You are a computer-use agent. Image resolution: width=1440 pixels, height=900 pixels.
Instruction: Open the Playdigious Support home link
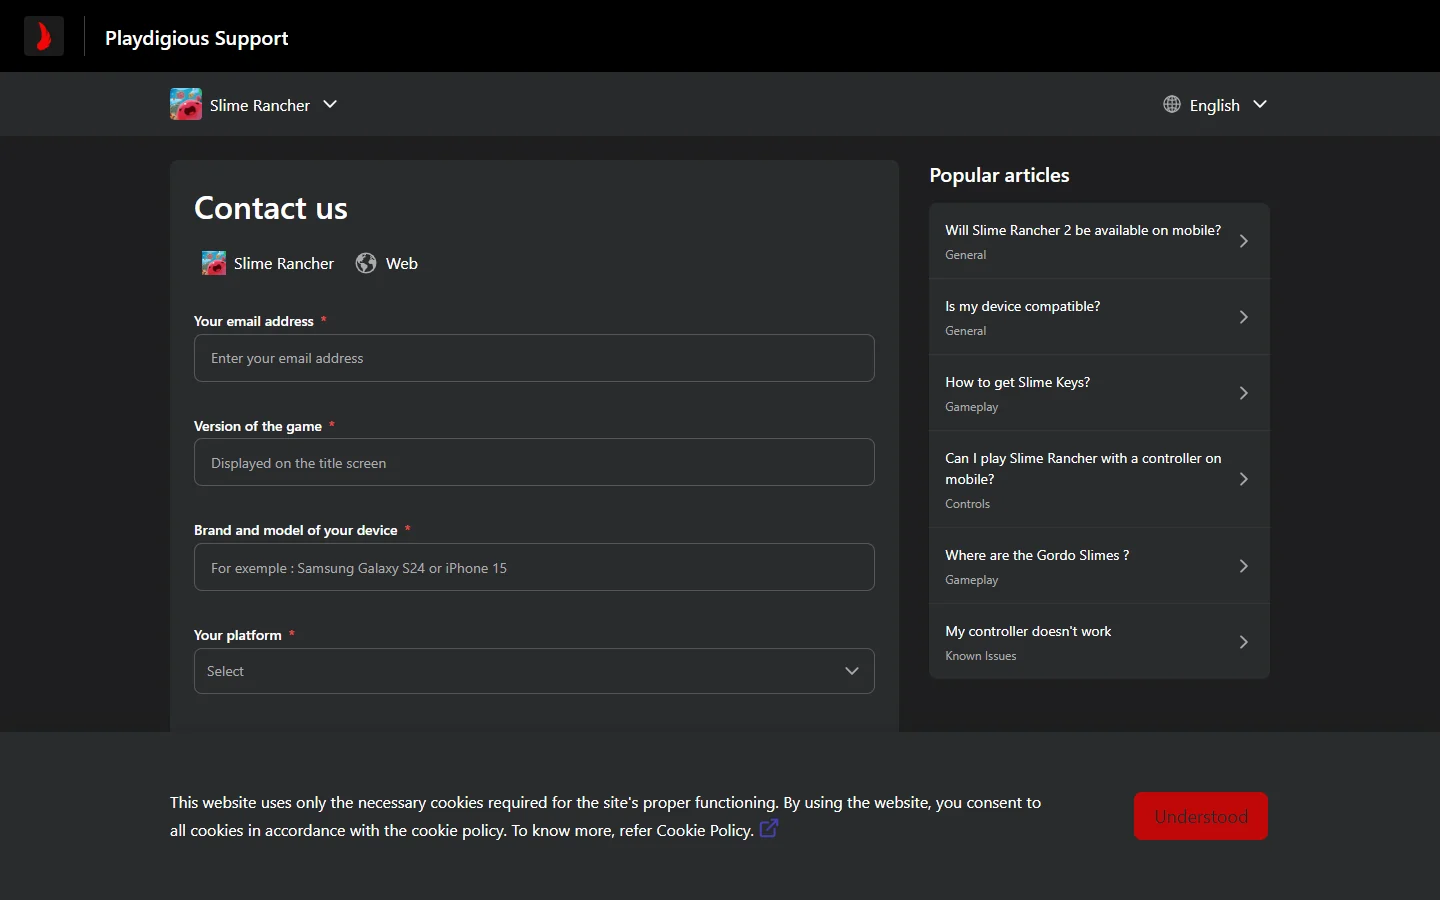point(196,38)
